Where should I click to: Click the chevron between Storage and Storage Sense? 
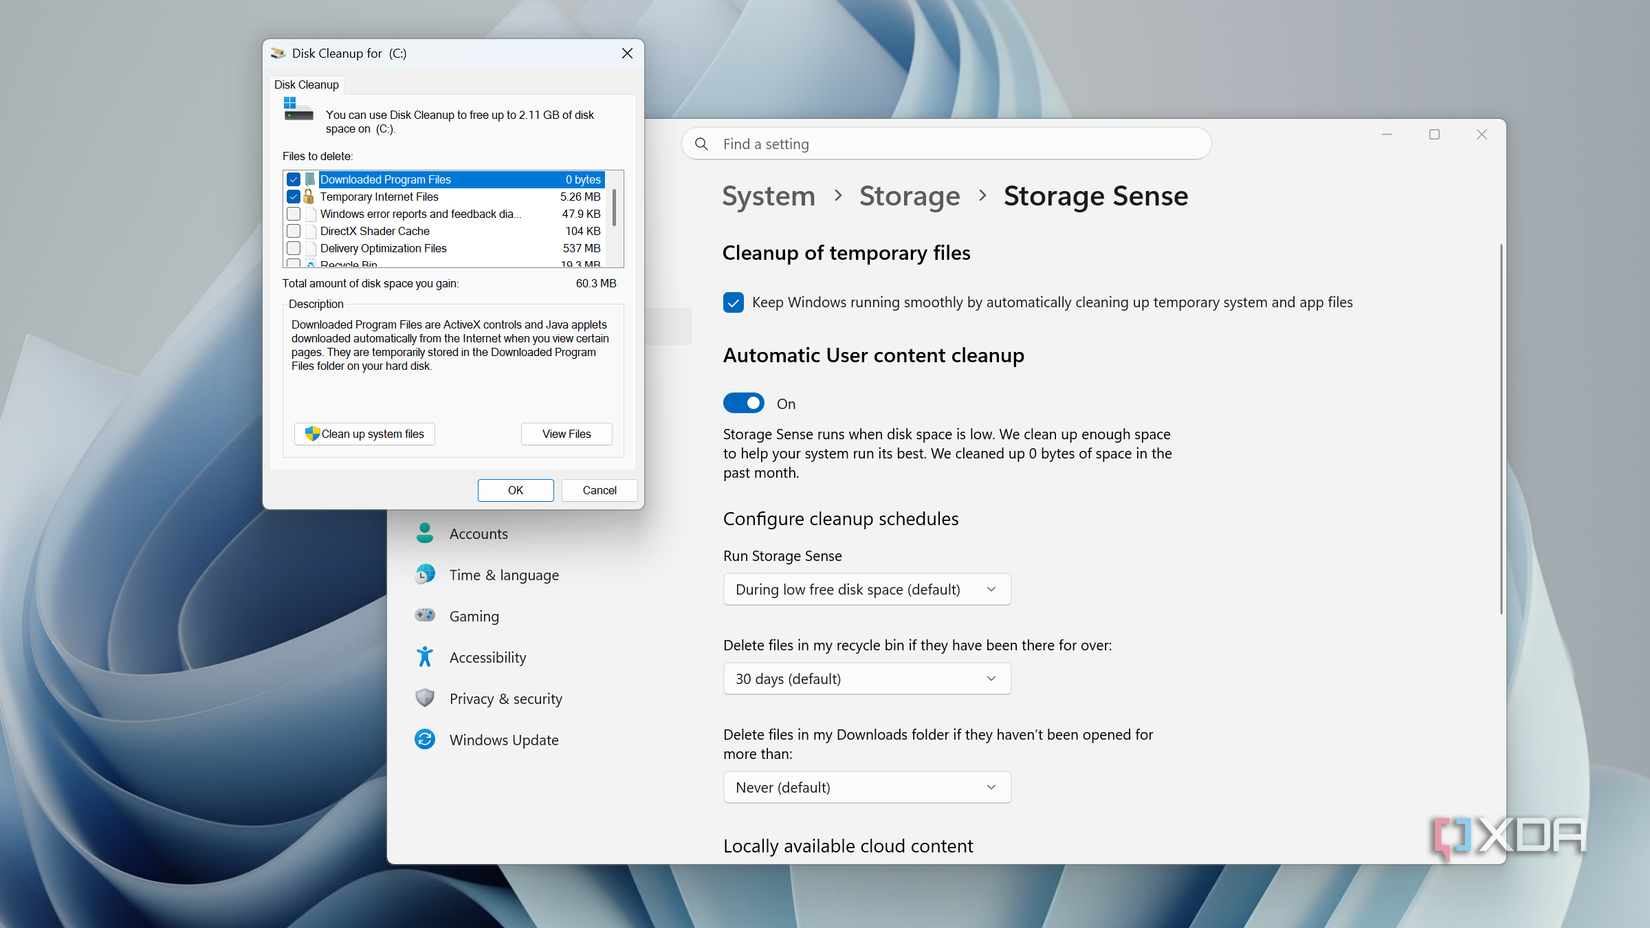coord(982,196)
